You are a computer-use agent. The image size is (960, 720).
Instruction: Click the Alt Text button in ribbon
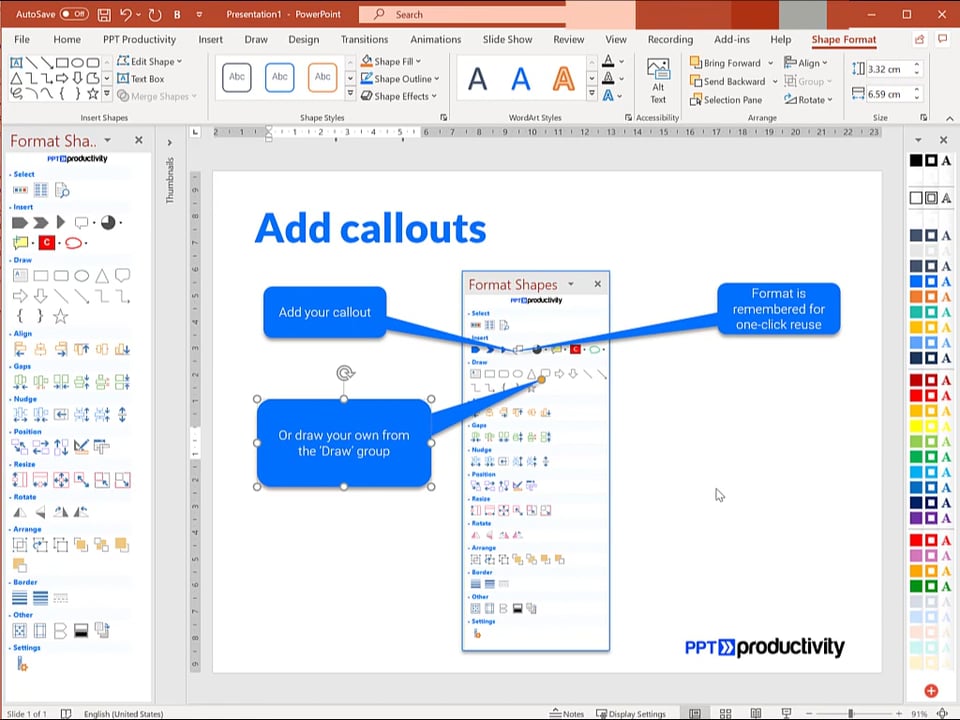coord(657,80)
